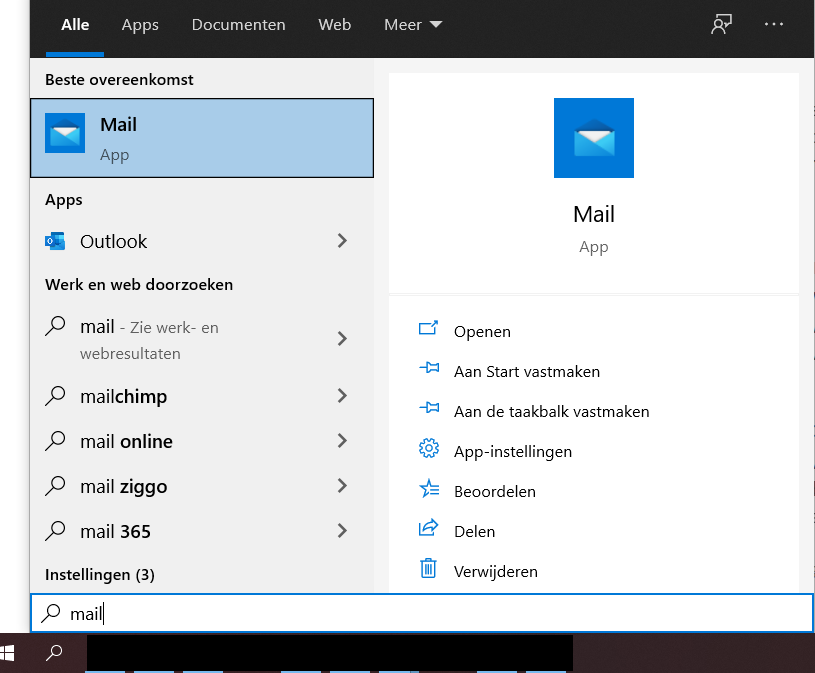
Task: Click the Delen share icon
Action: 428,530
